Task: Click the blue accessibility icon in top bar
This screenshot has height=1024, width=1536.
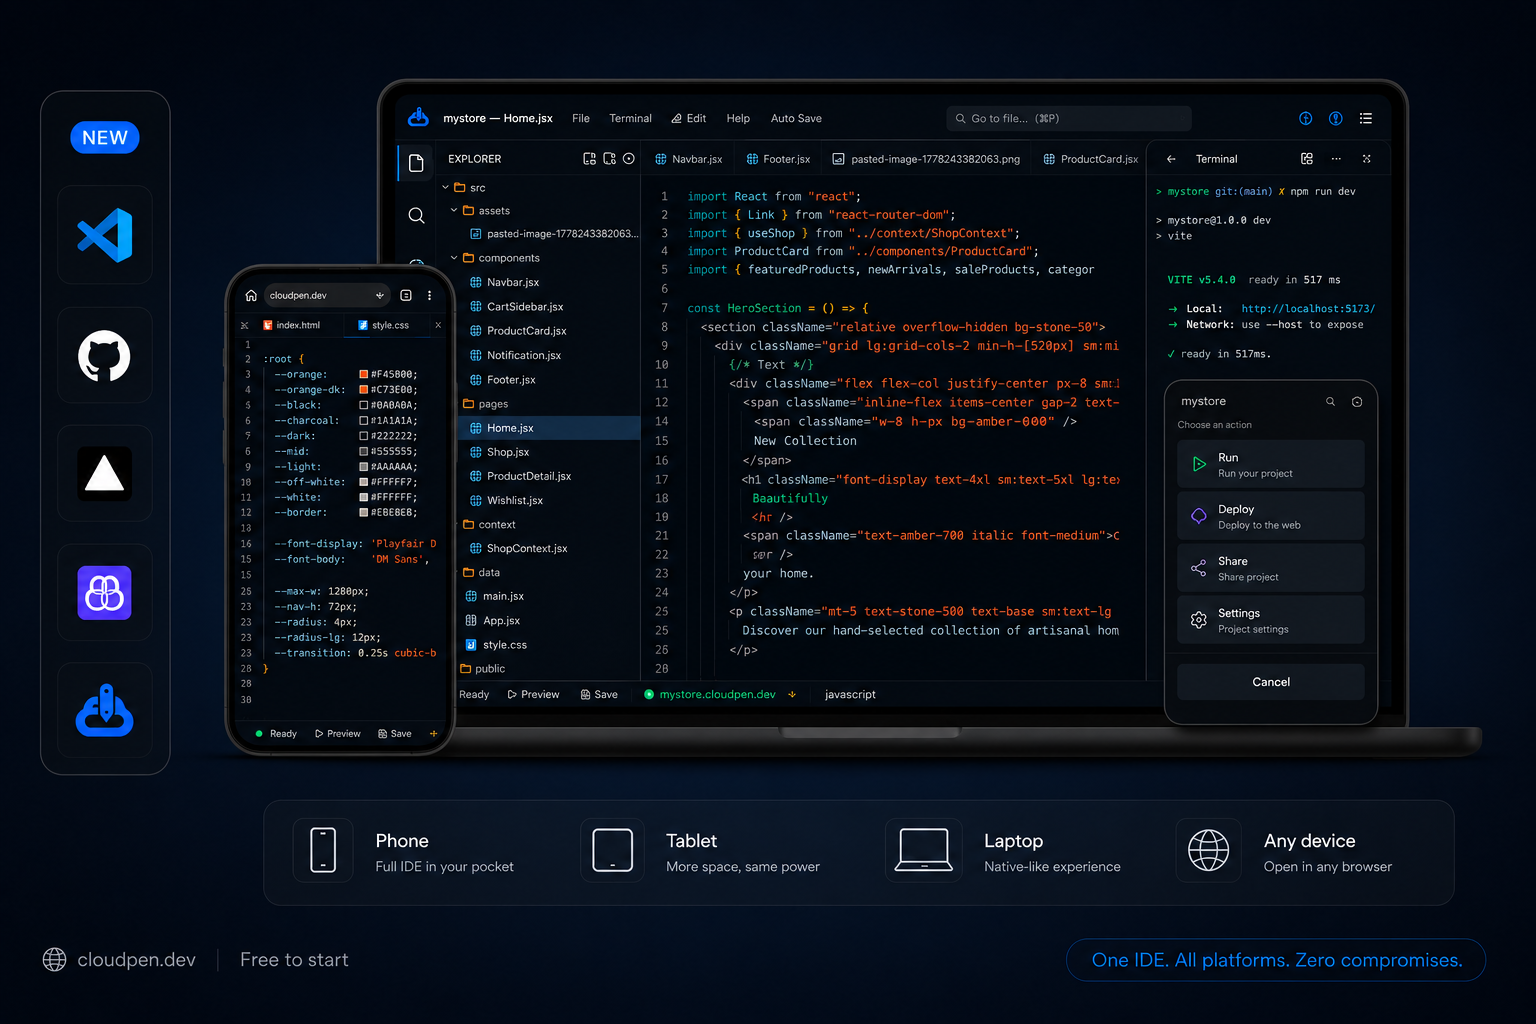Action: [x=1306, y=118]
